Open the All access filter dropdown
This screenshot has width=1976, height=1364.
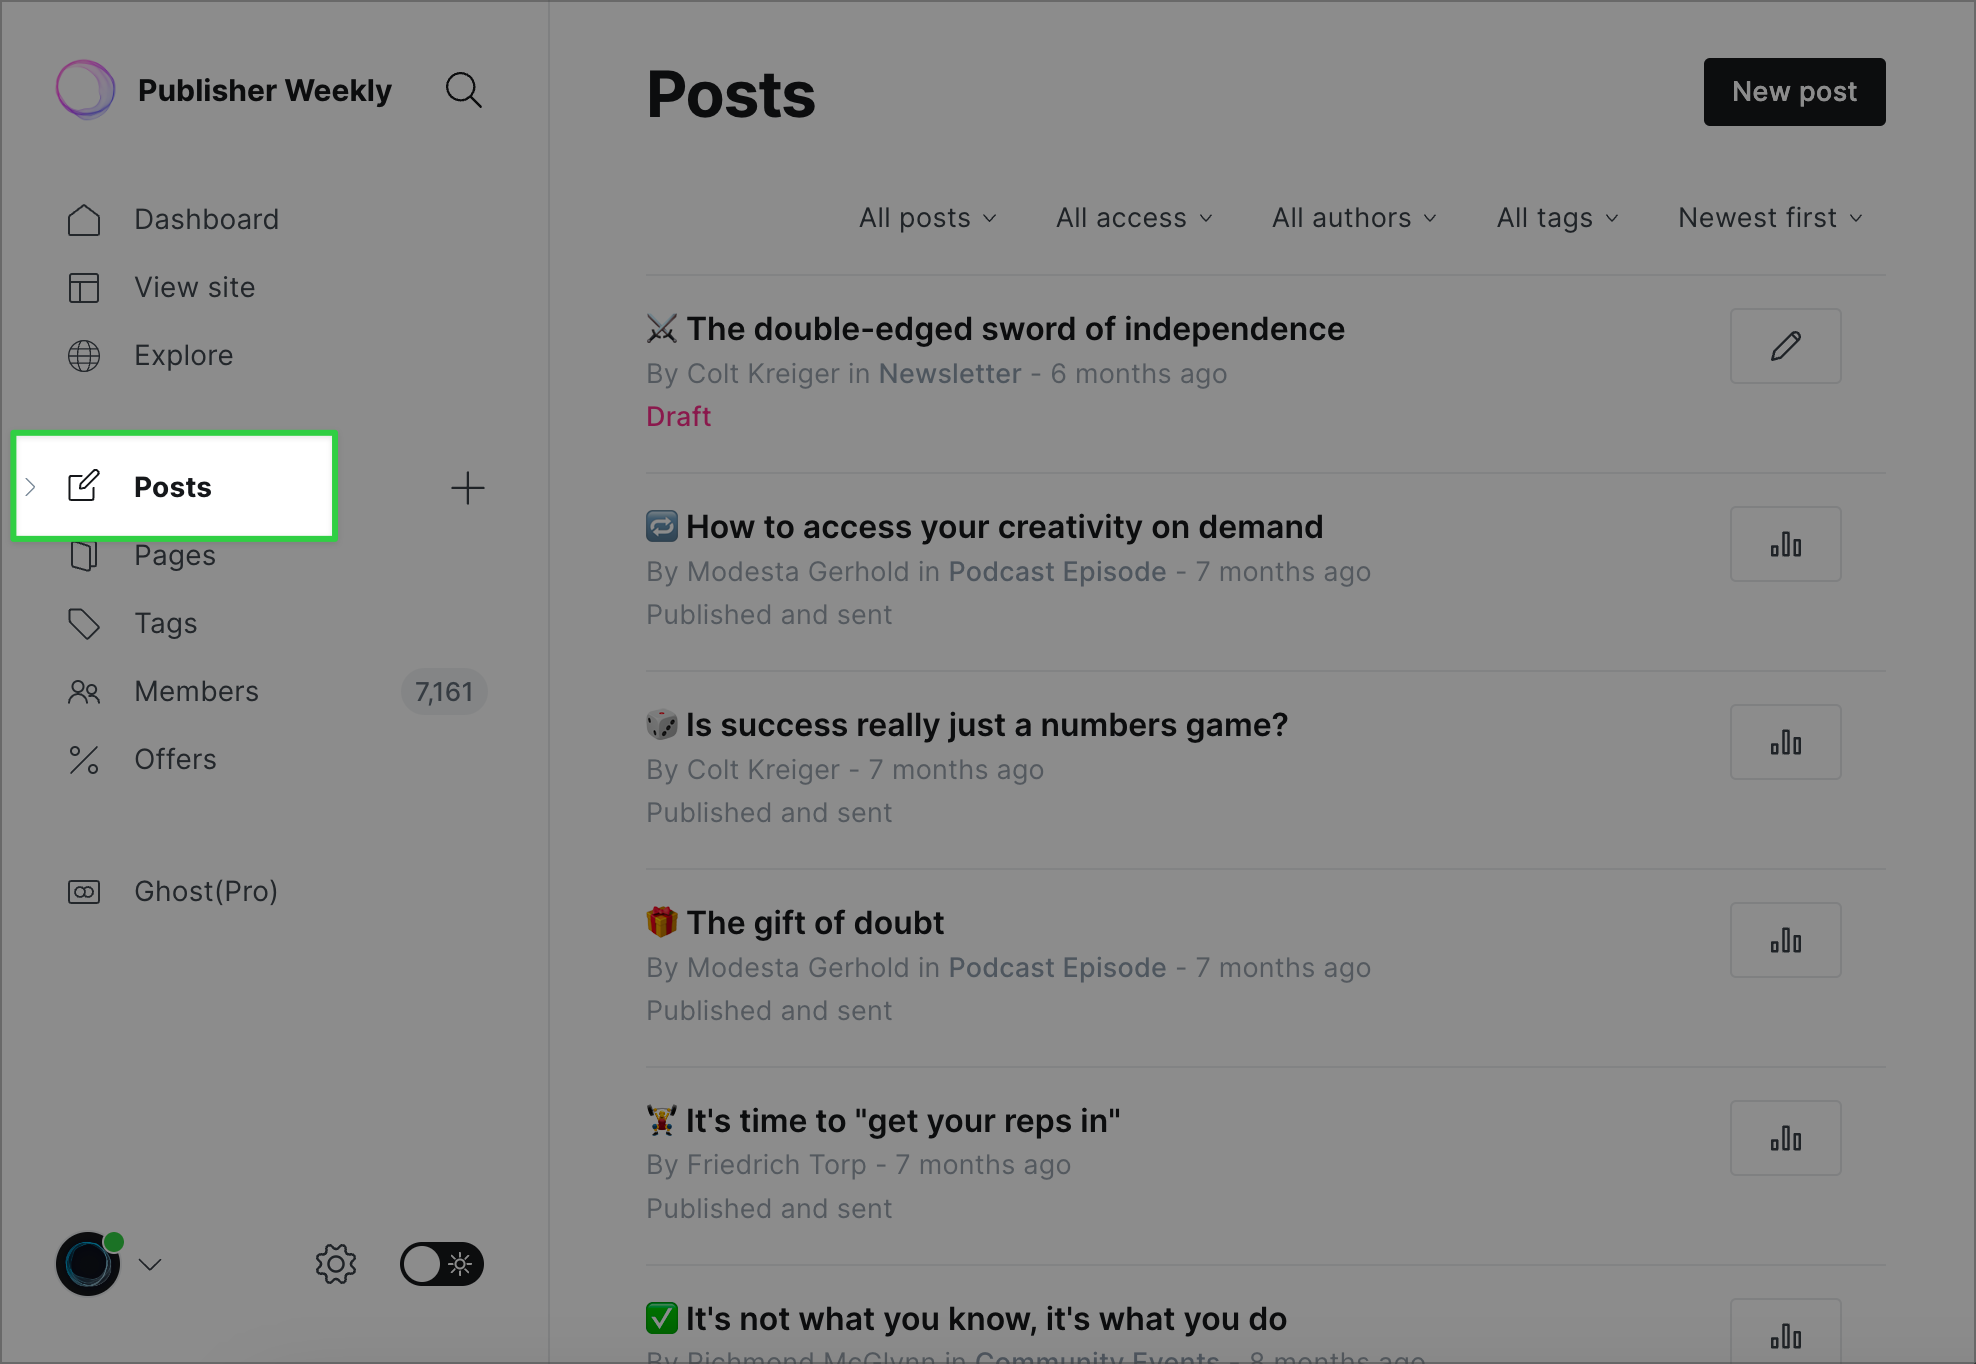point(1134,218)
